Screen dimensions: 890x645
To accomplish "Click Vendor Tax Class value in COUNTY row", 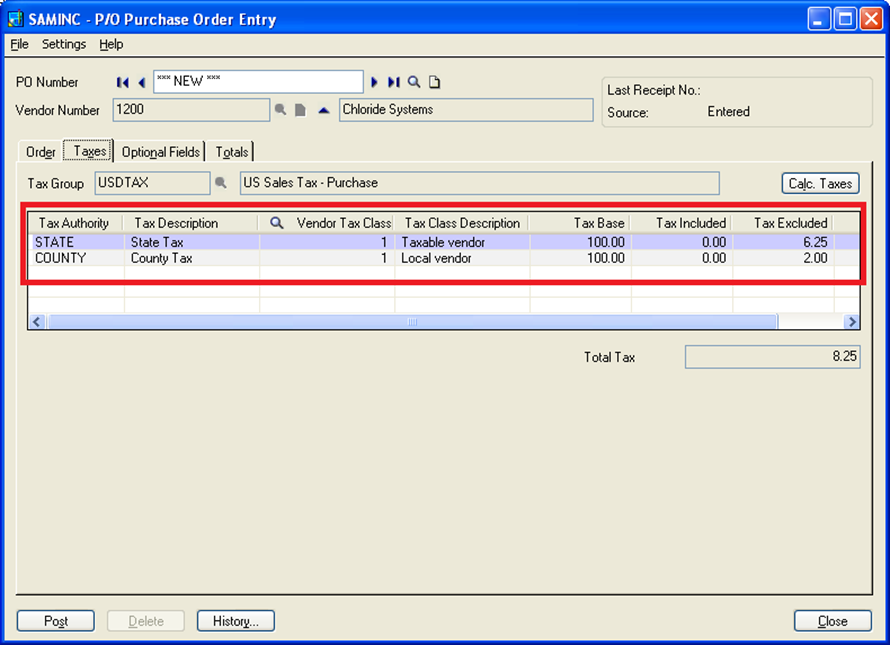I will pyautogui.click(x=327, y=258).
